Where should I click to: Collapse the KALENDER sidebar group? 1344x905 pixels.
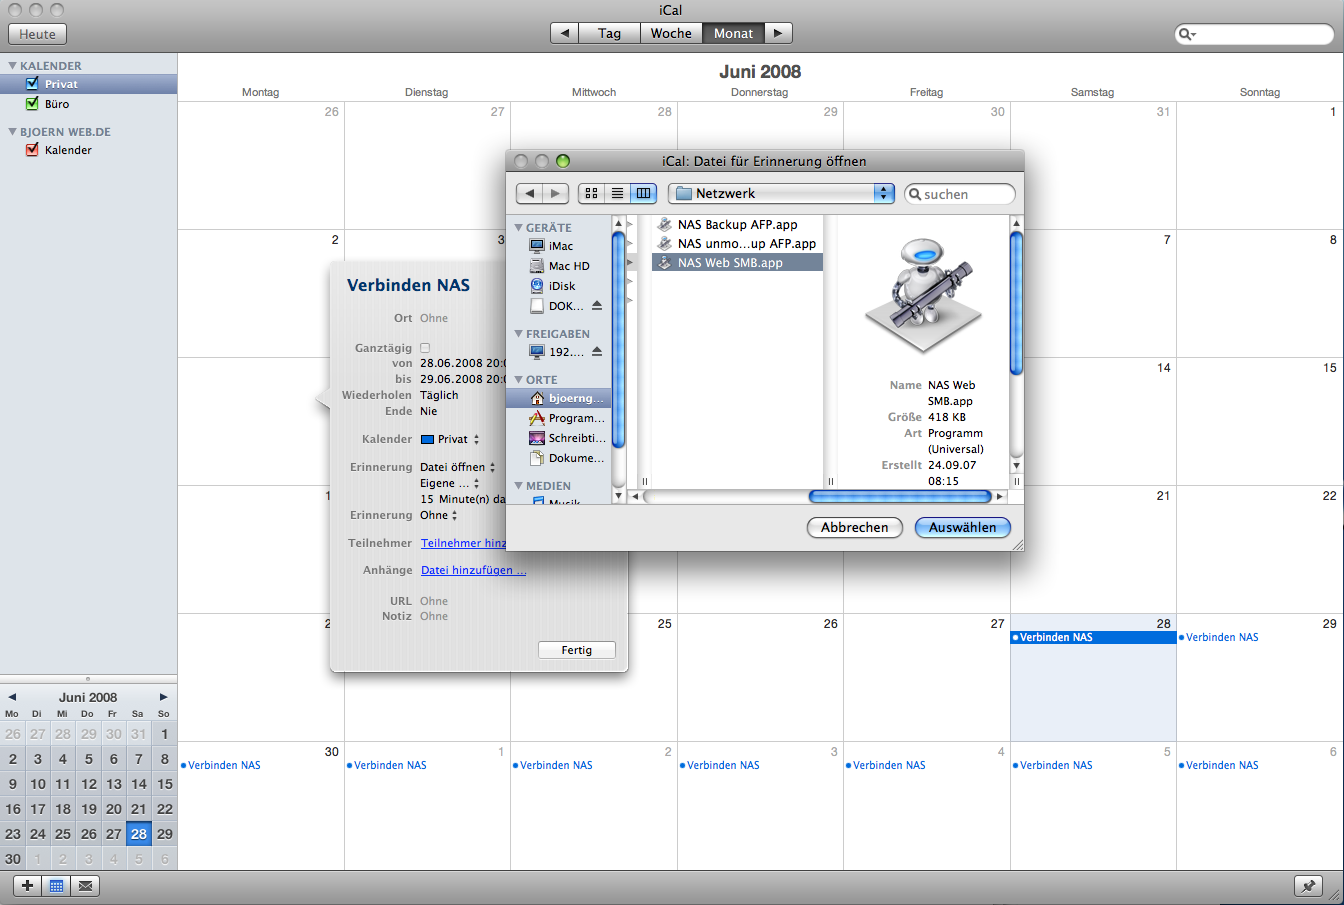[x=13, y=66]
